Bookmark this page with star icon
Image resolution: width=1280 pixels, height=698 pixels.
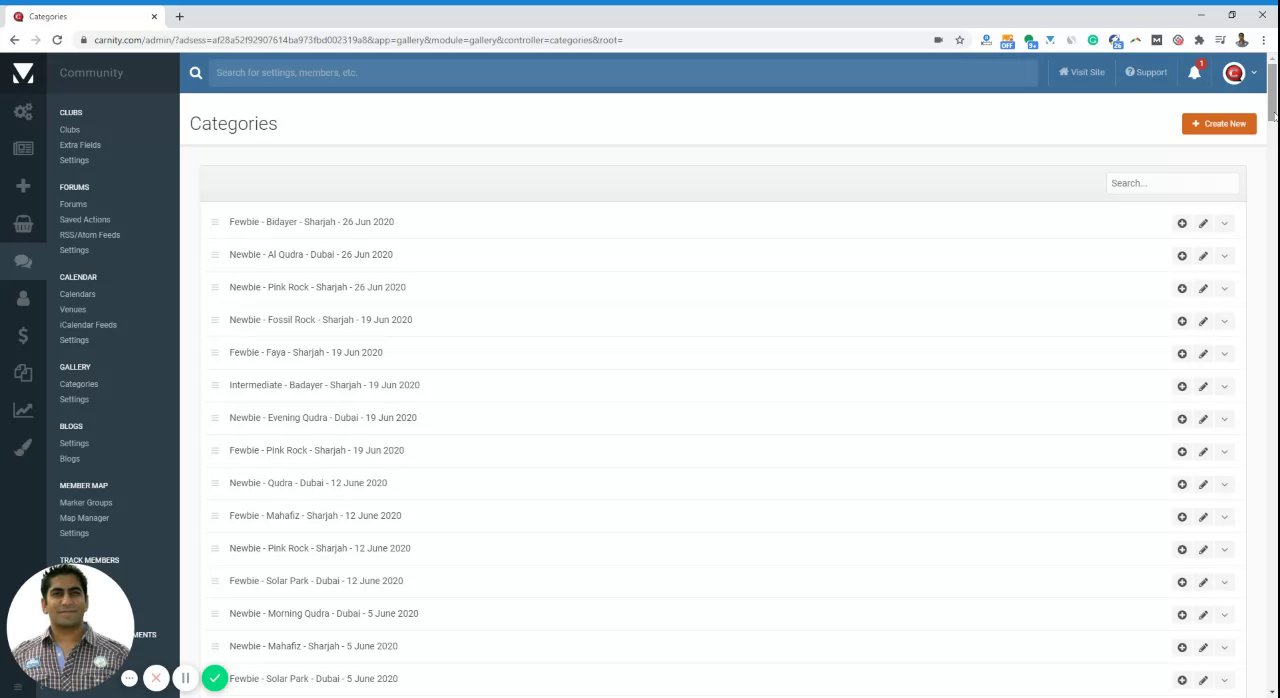coord(959,40)
